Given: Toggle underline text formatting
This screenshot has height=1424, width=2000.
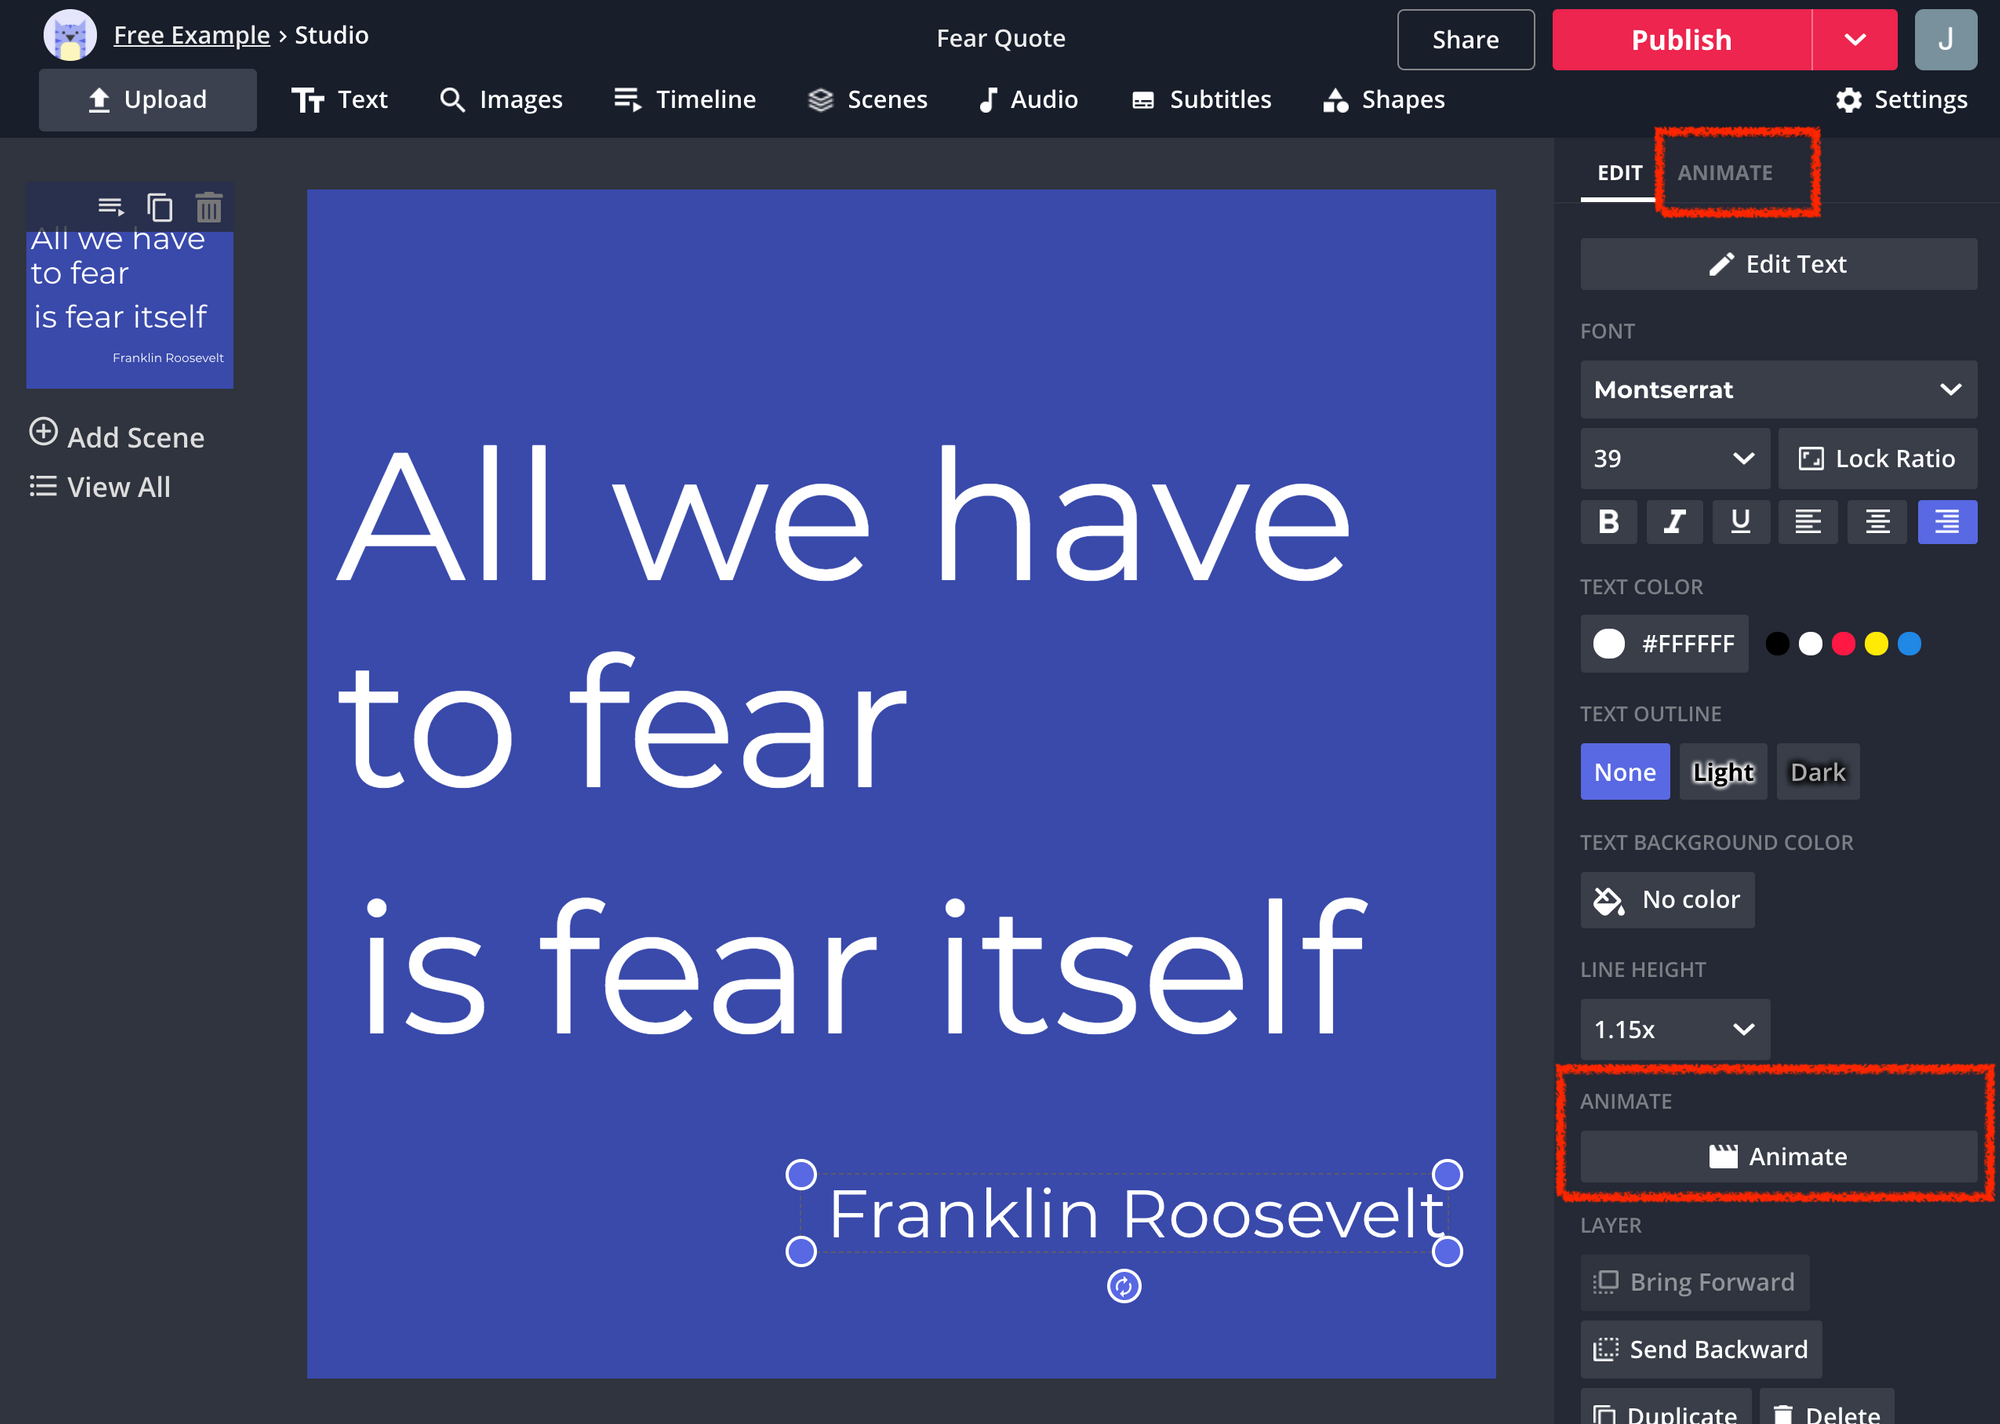Looking at the screenshot, I should click(x=1740, y=521).
